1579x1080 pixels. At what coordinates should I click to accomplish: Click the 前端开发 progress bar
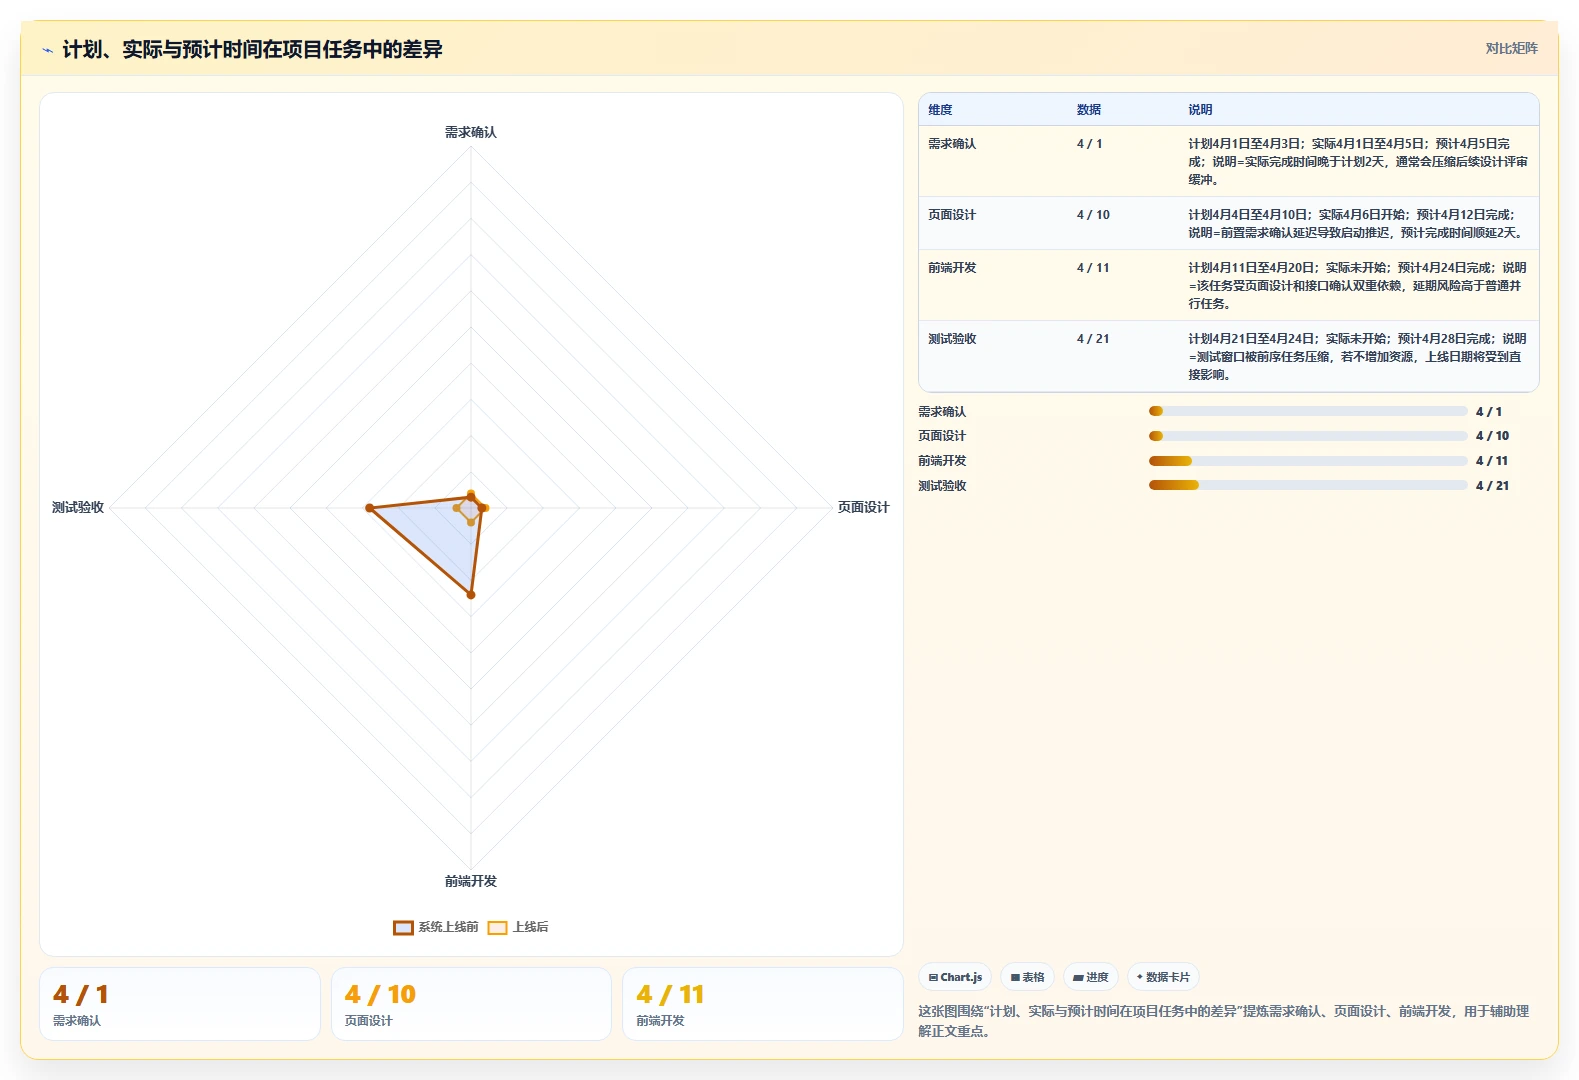[x=1308, y=461]
